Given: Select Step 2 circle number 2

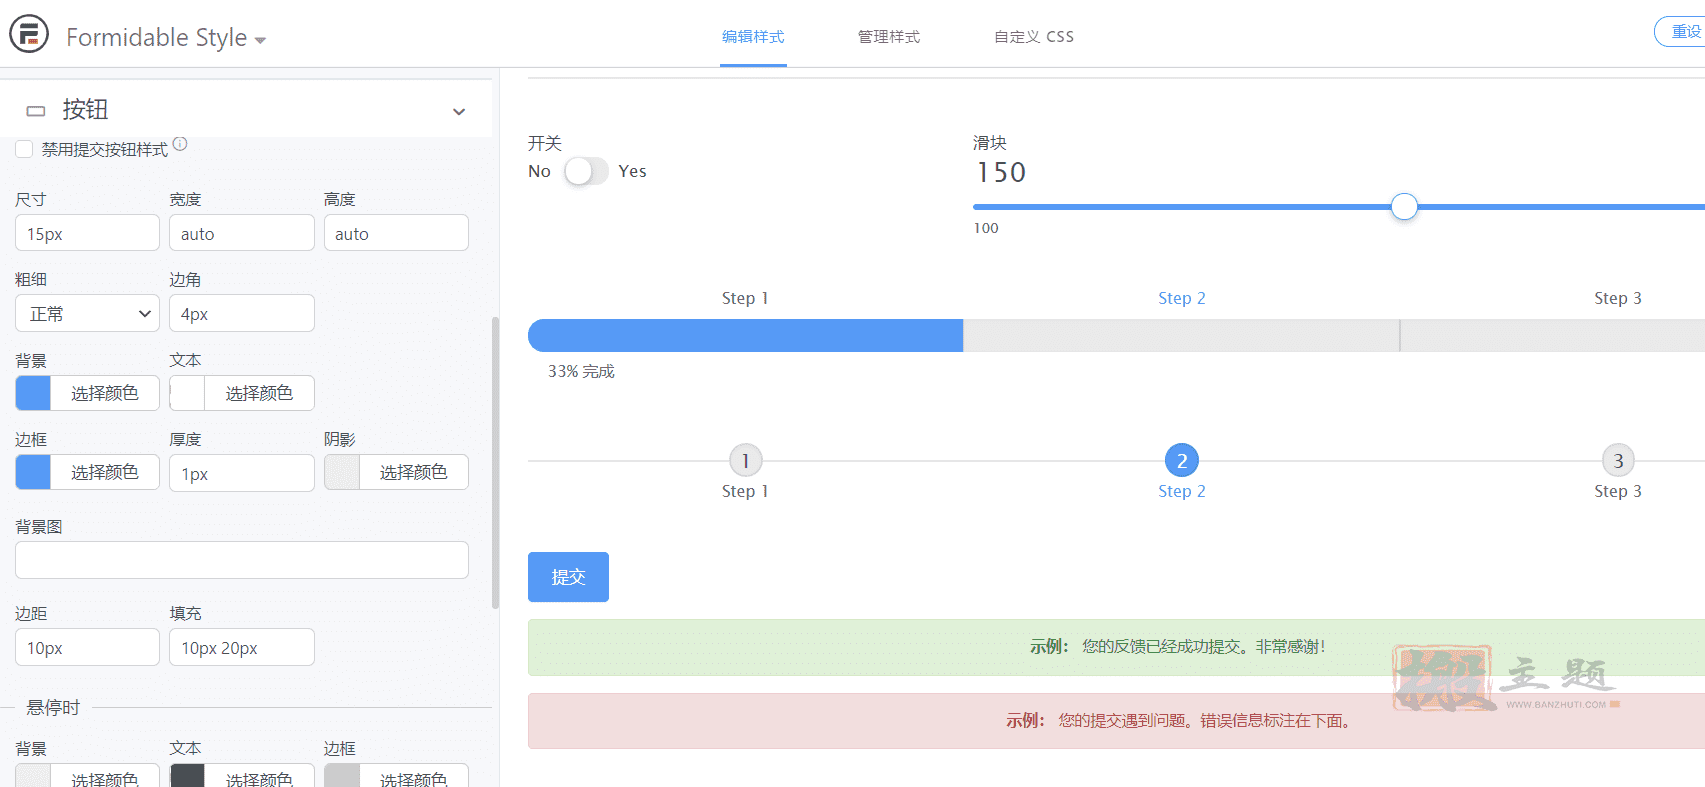Looking at the screenshot, I should (1182, 460).
